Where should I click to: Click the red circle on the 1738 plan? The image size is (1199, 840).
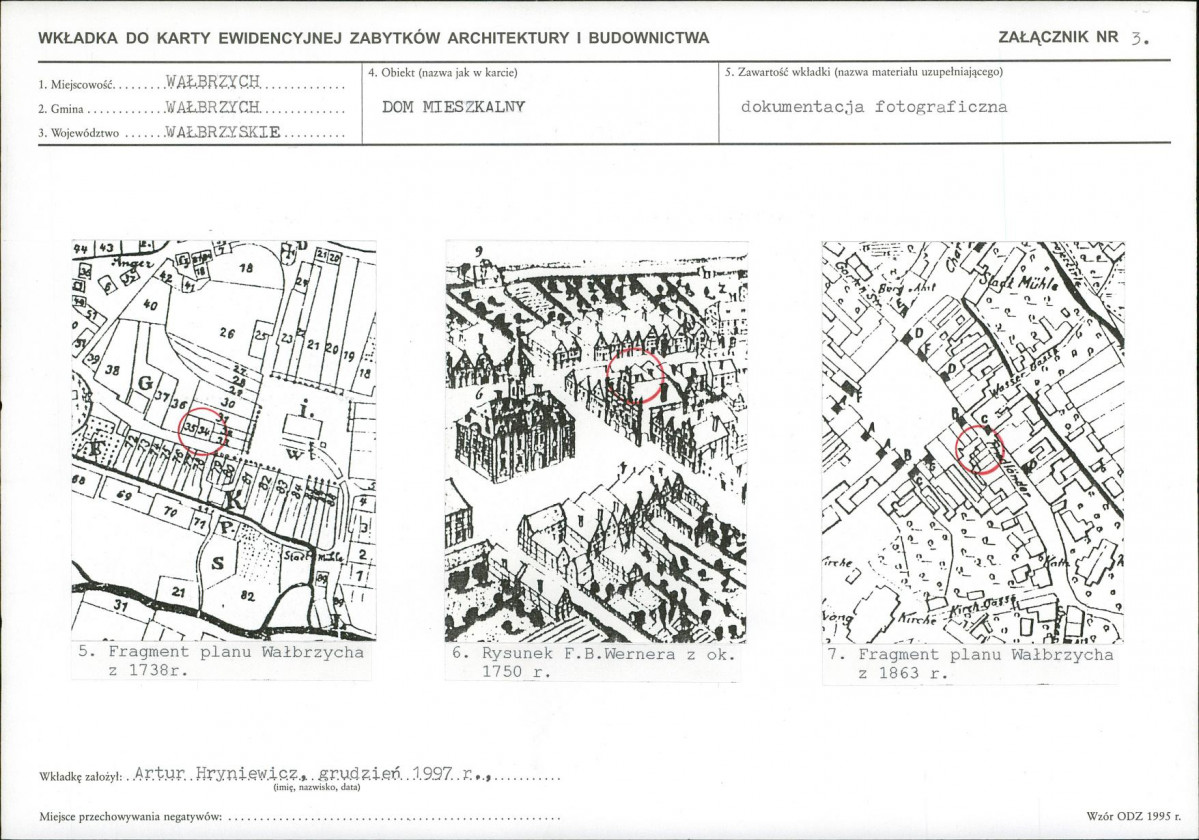202,430
